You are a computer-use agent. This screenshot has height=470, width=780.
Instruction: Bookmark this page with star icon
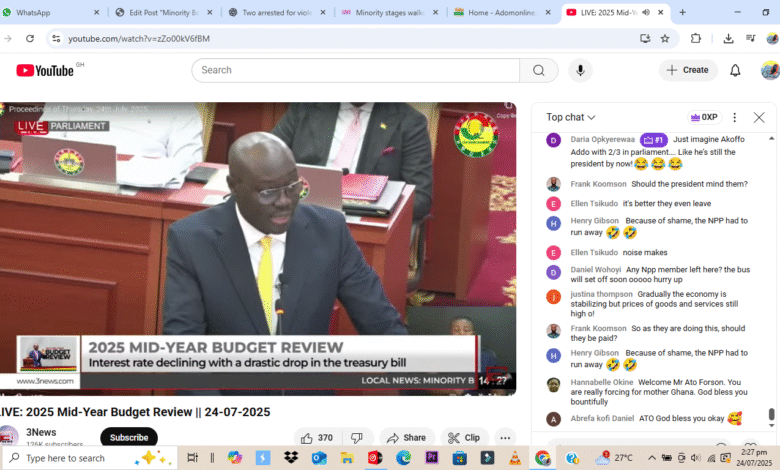665,38
